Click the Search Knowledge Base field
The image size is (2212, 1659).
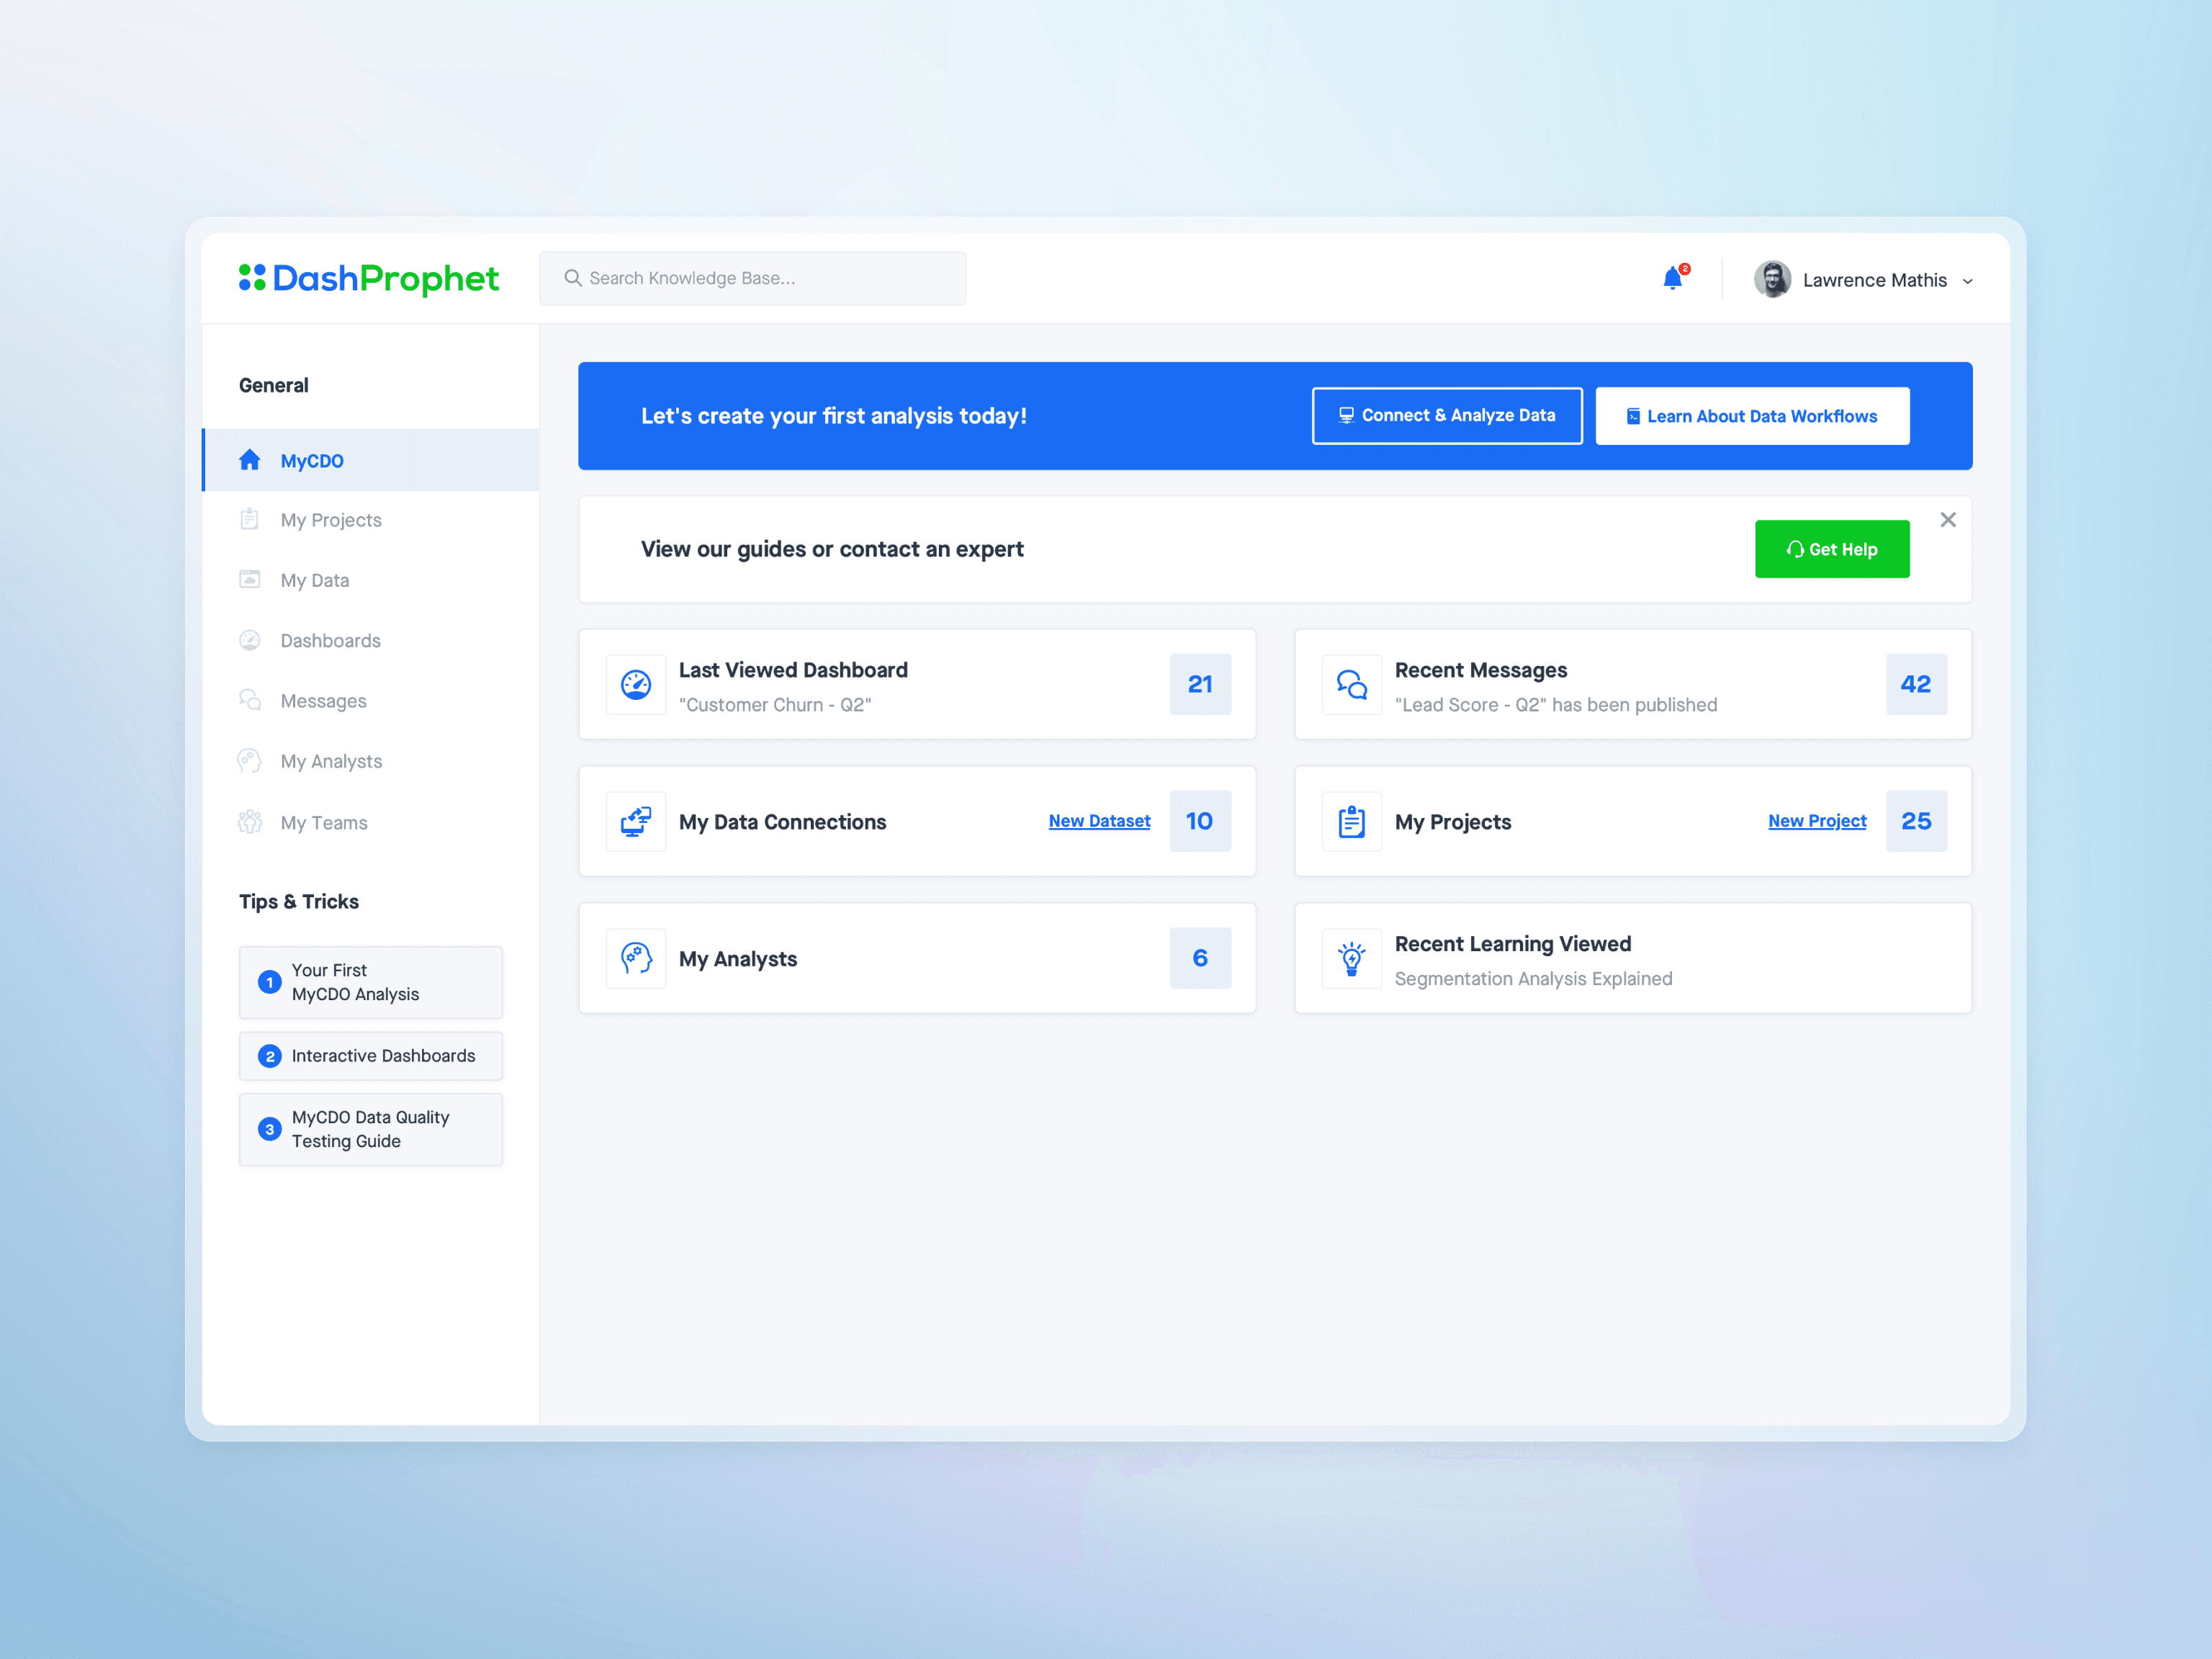click(753, 278)
